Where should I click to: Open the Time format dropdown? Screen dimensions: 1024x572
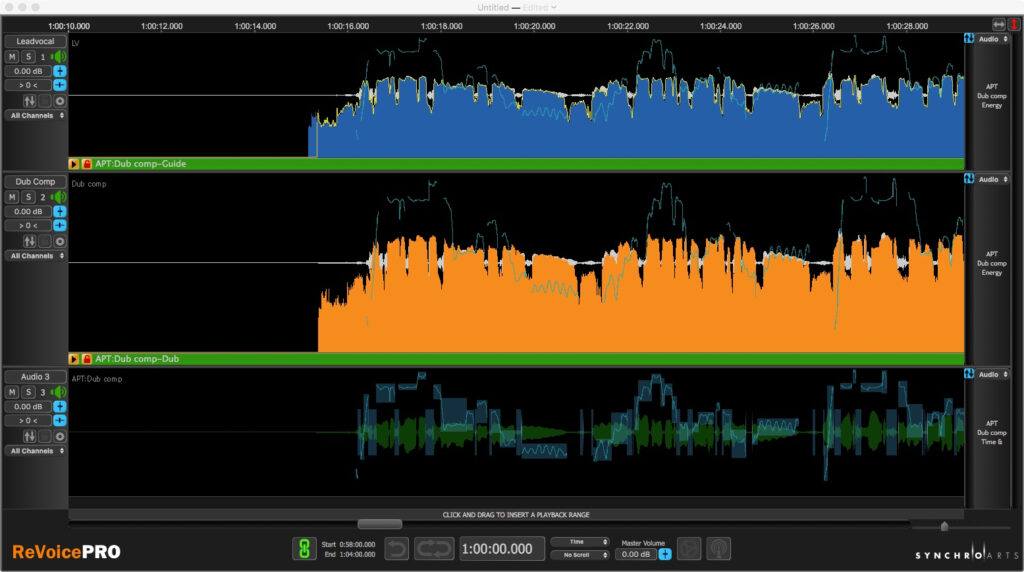pos(580,542)
